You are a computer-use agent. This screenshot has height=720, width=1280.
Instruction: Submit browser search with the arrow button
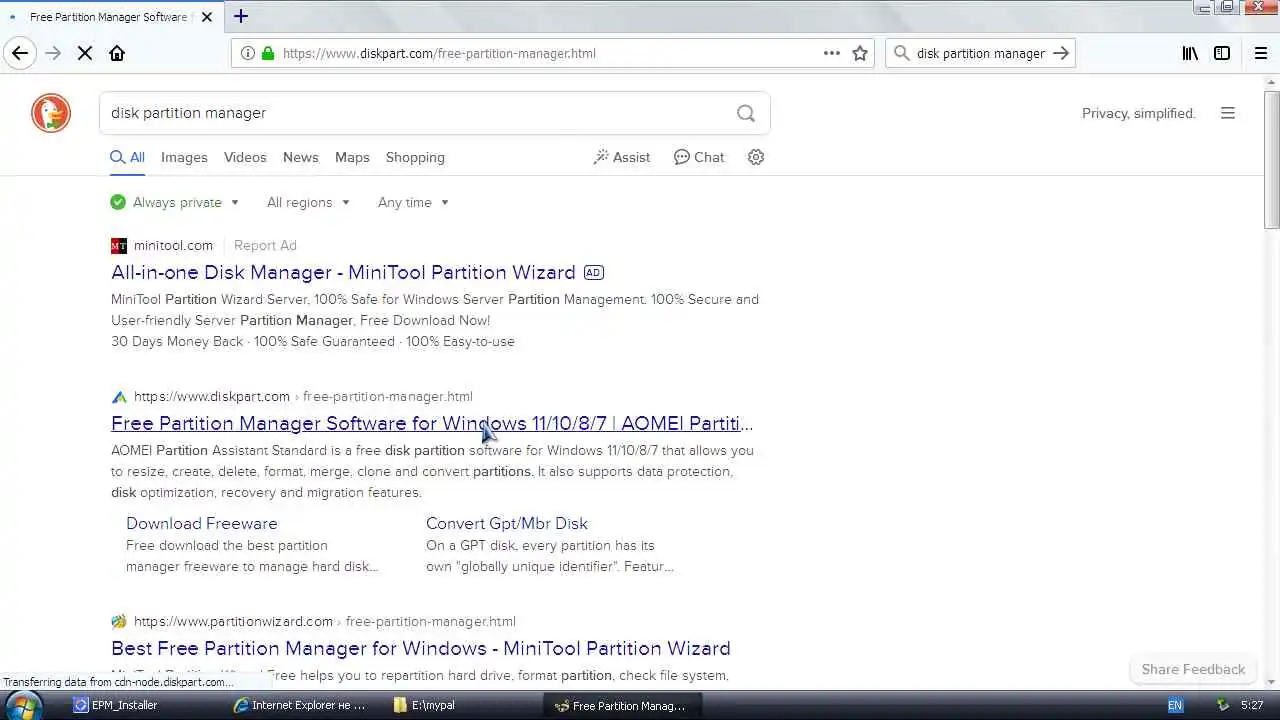pos(1061,53)
